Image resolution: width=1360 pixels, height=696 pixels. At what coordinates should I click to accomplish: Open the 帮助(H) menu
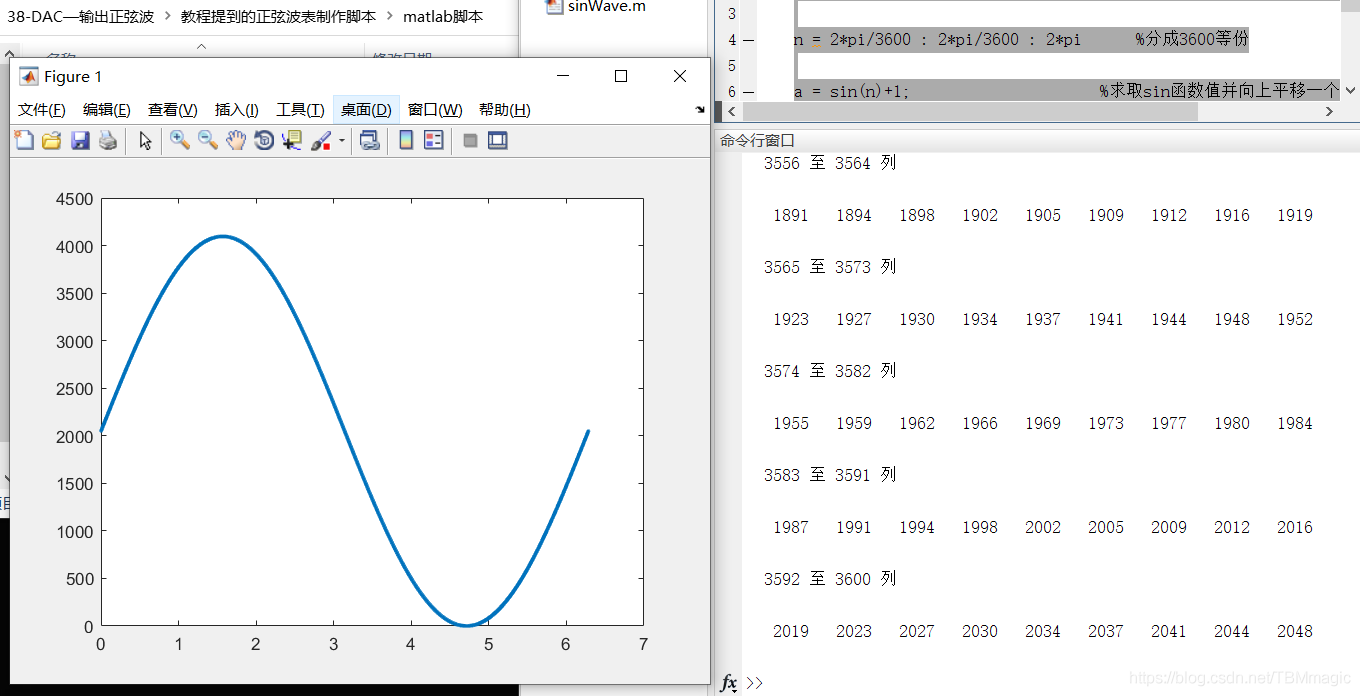pyautogui.click(x=505, y=110)
